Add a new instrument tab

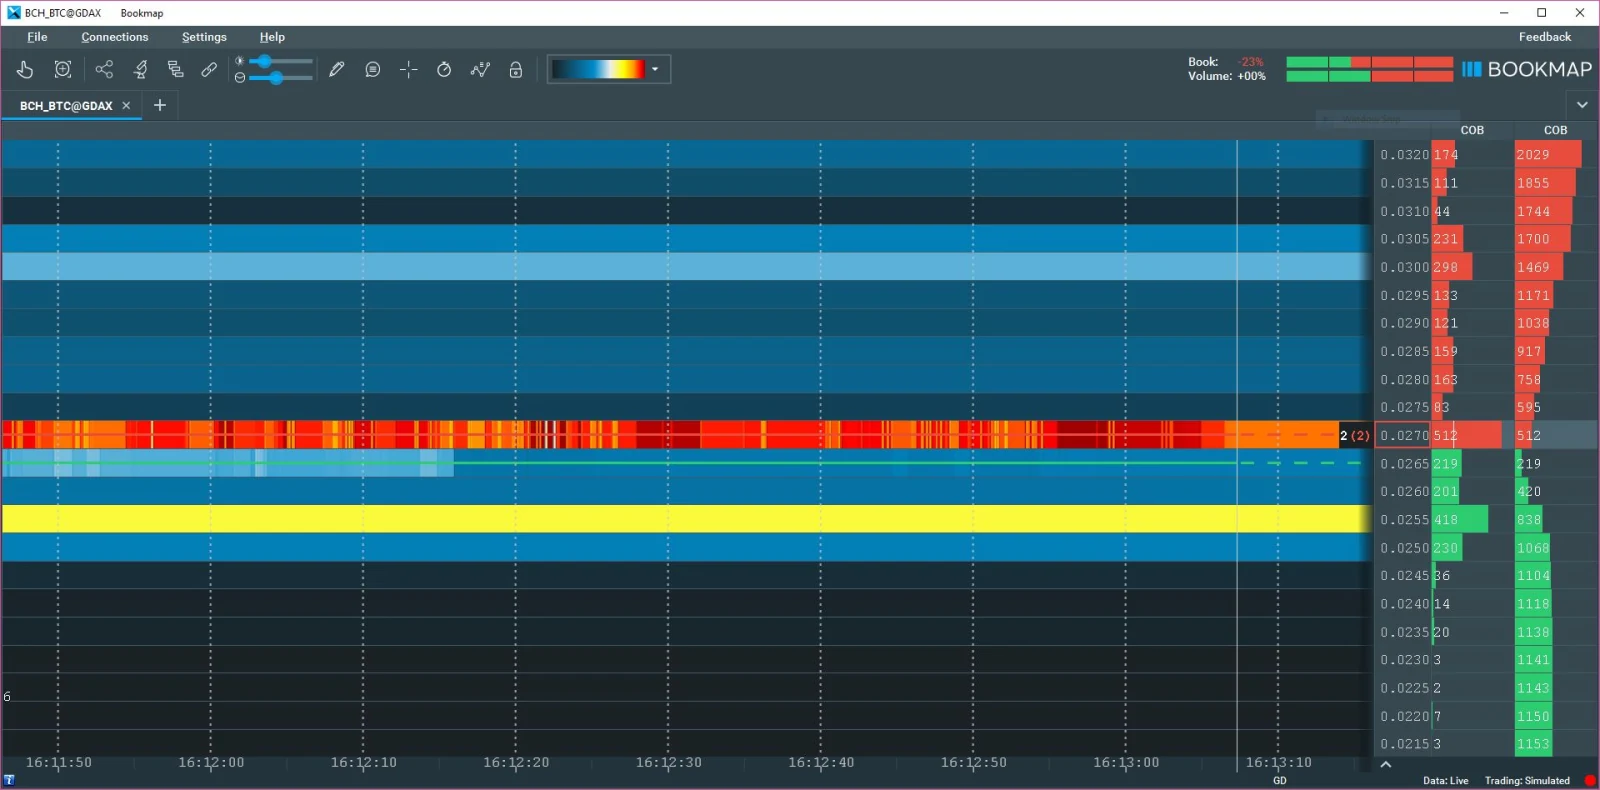coord(159,105)
